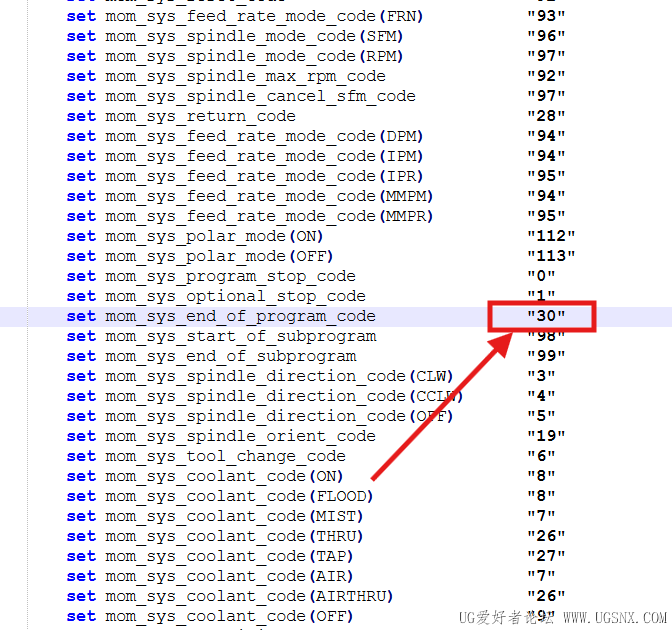Click mom_sys_feed_rate_mode_code(MMPR) line

pos(249,216)
